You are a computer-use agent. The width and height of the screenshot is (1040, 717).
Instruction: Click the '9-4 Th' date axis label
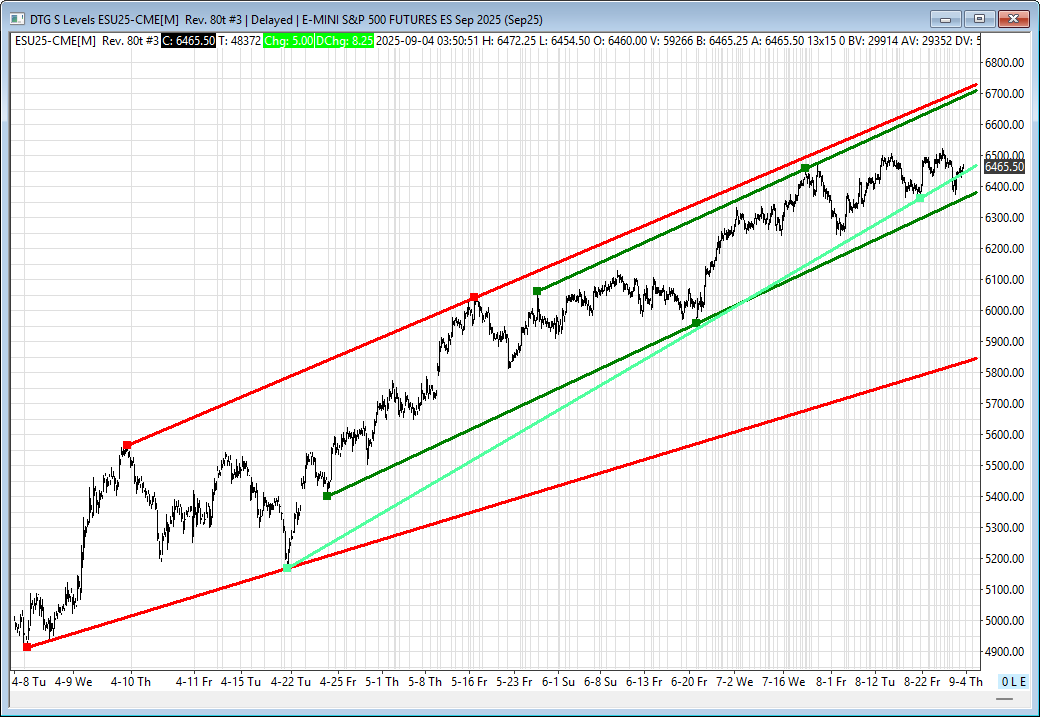point(966,681)
